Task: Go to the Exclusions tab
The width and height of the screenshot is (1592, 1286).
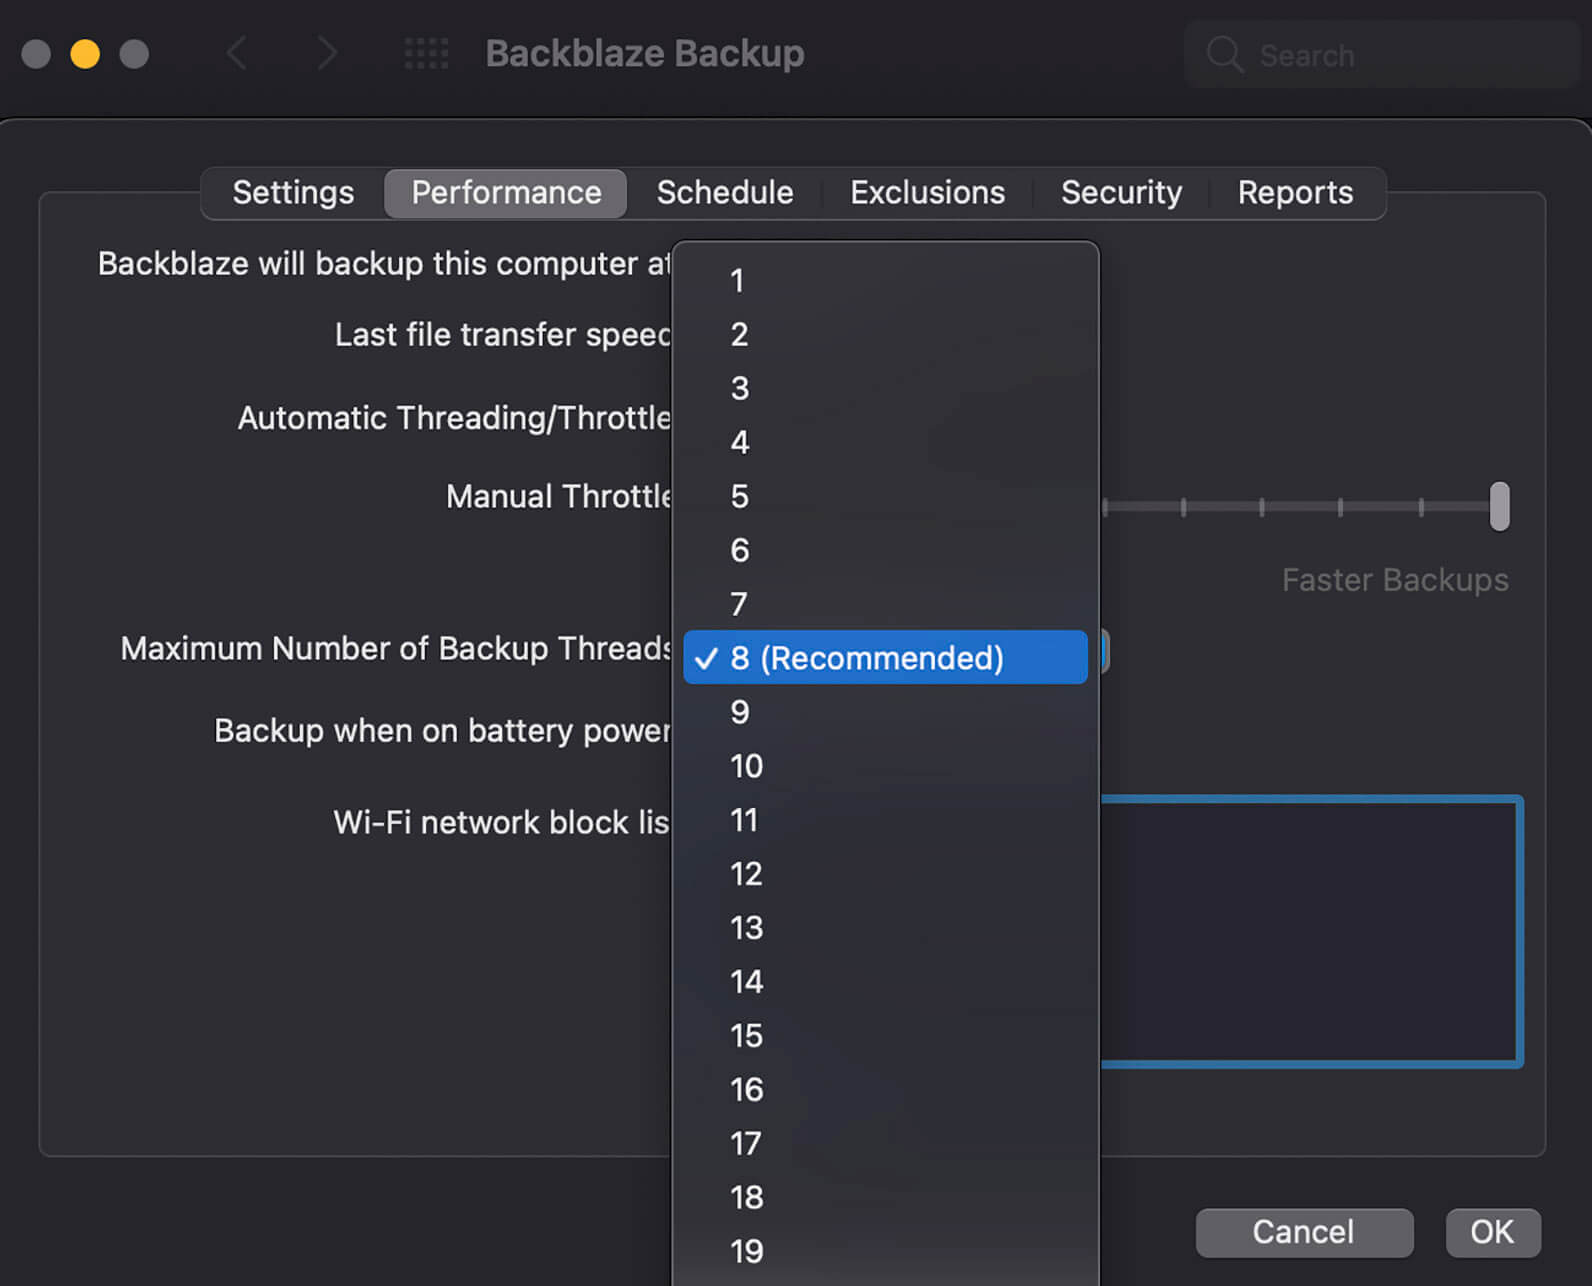Action: [x=927, y=192]
